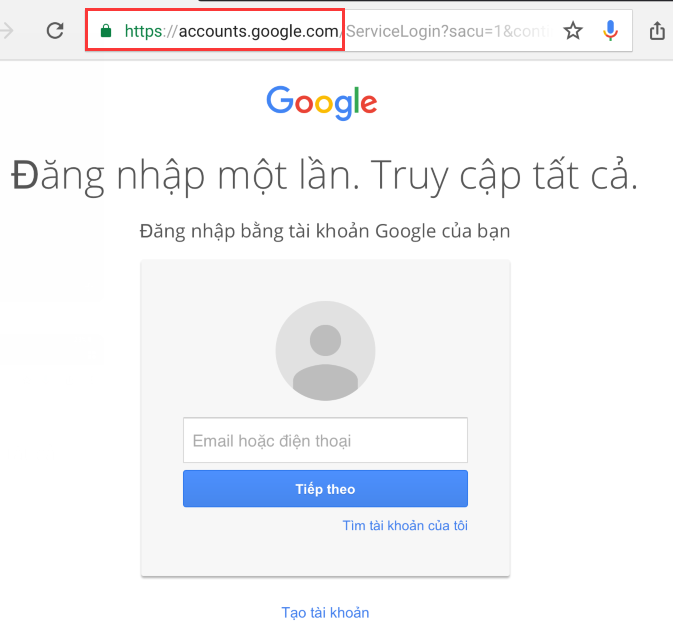Click the green padlock security icon
Image resolution: width=673 pixels, height=632 pixels.
[106, 31]
